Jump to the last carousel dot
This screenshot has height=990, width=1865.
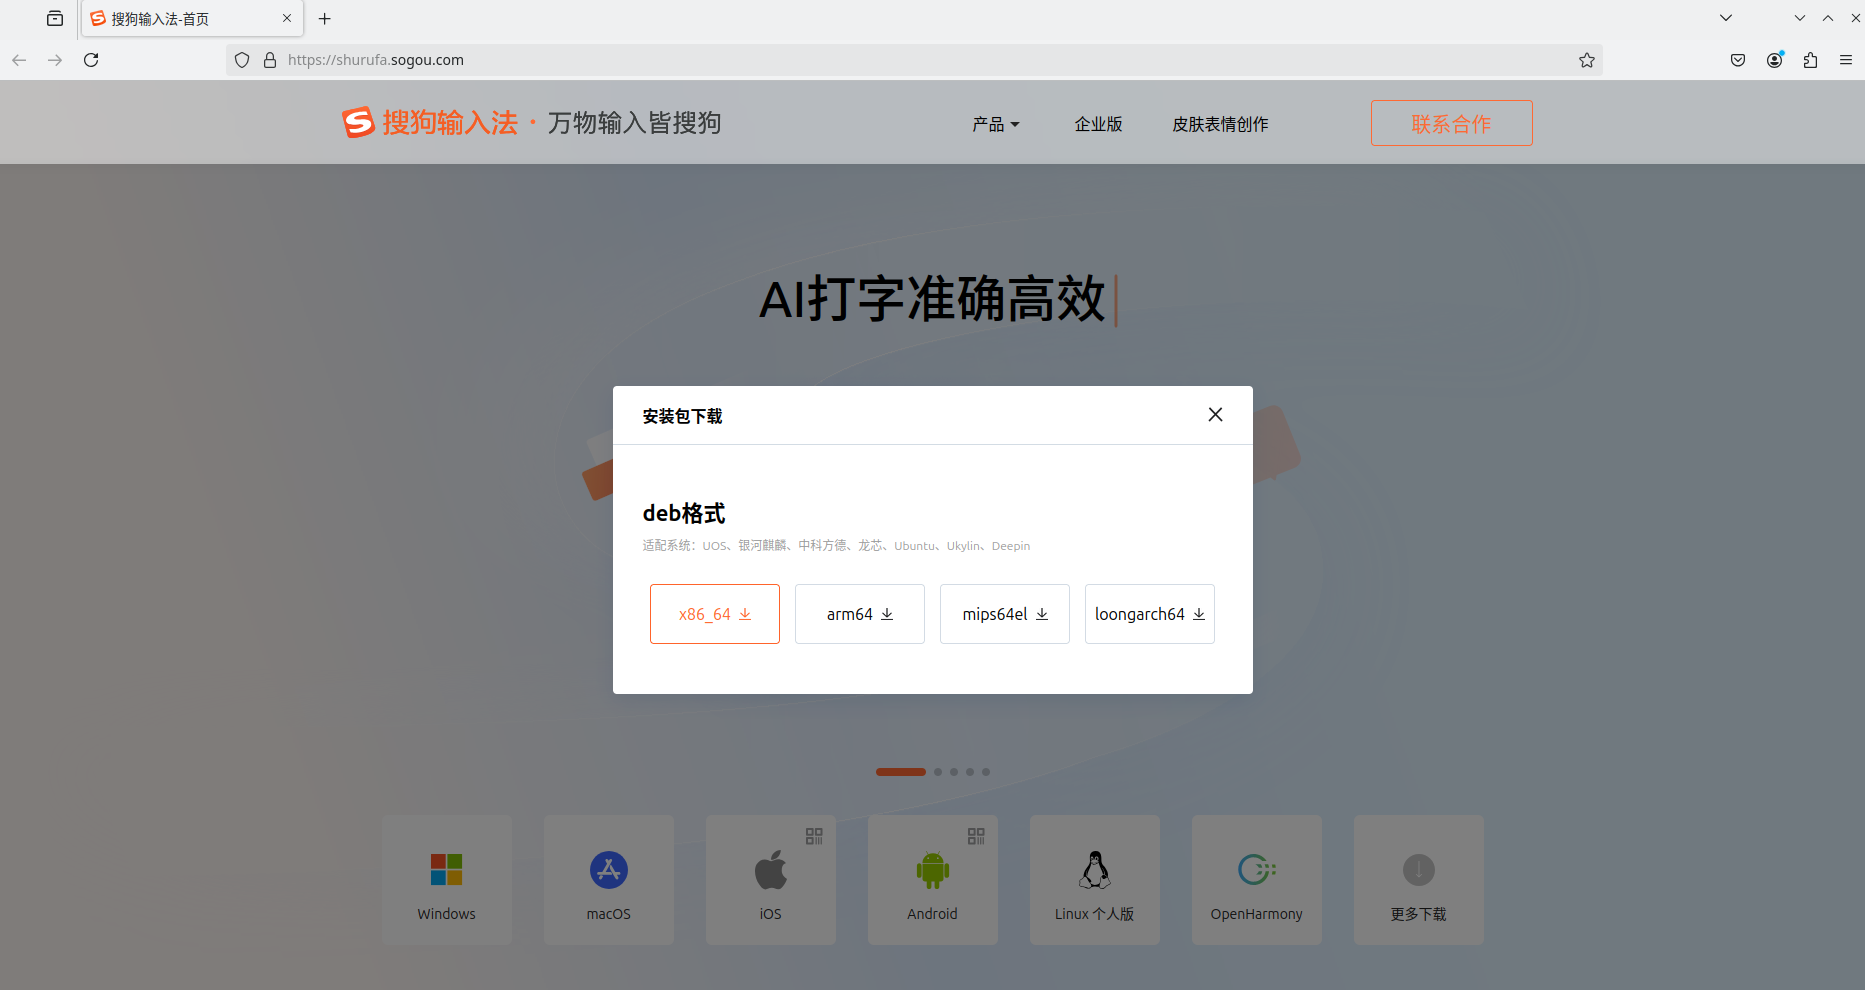click(x=986, y=772)
